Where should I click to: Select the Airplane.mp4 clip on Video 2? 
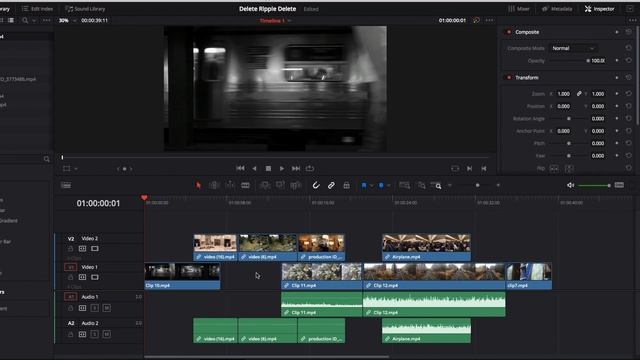[x=426, y=247]
